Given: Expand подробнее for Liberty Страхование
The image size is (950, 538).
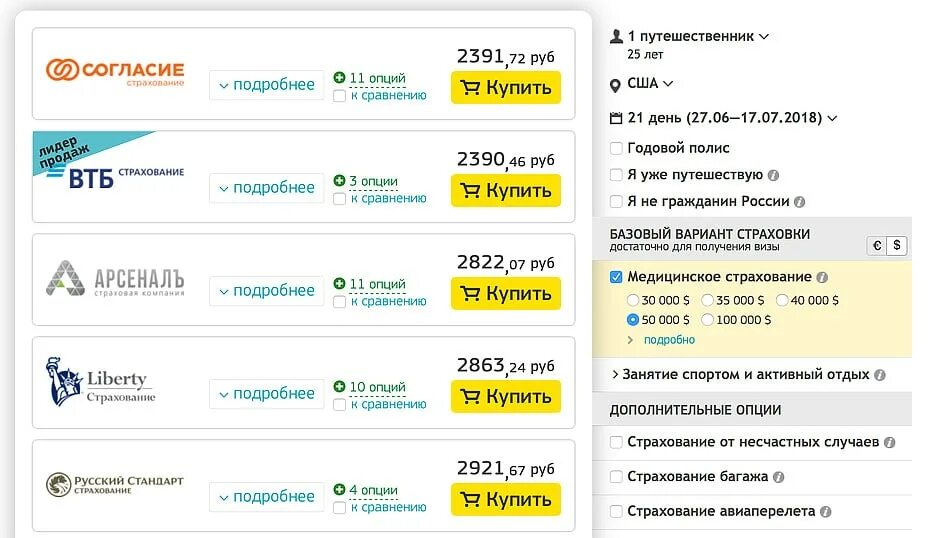Looking at the screenshot, I should point(267,394).
